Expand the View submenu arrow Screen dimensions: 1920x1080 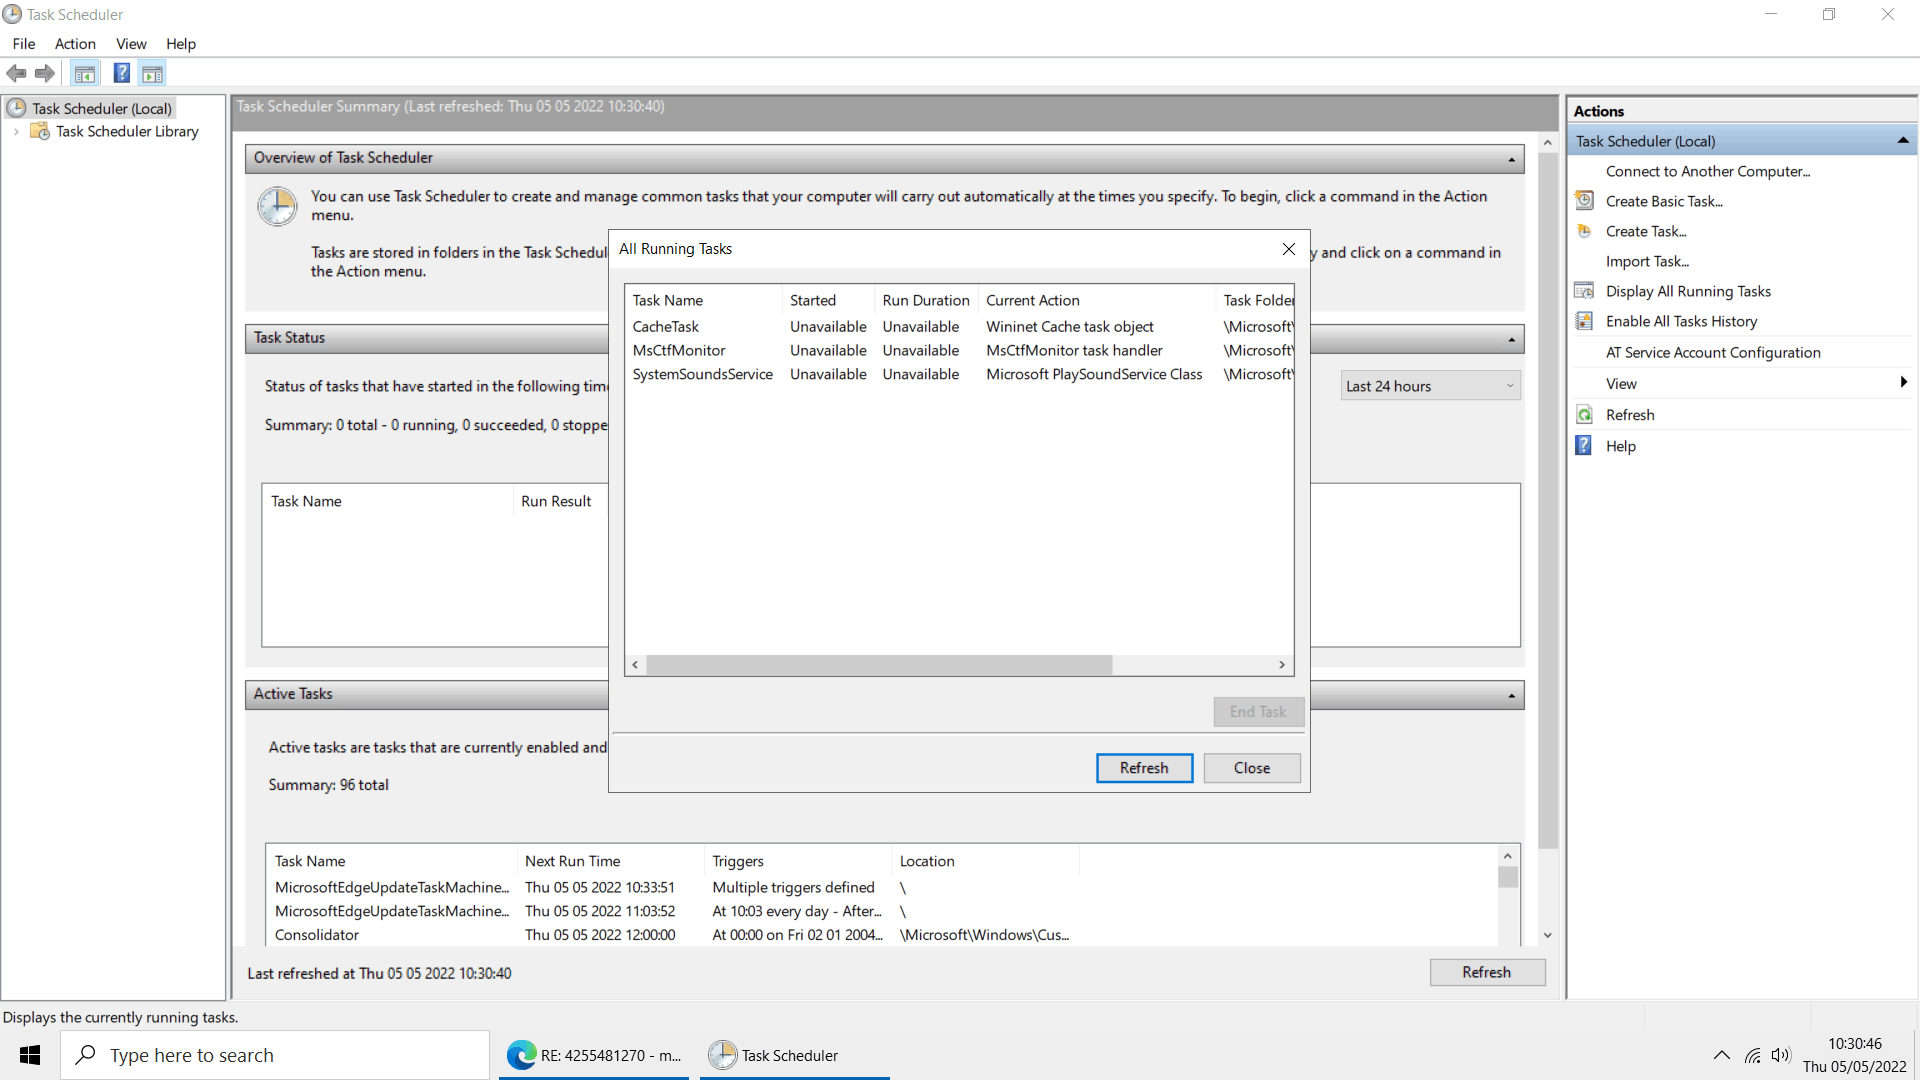[1903, 382]
